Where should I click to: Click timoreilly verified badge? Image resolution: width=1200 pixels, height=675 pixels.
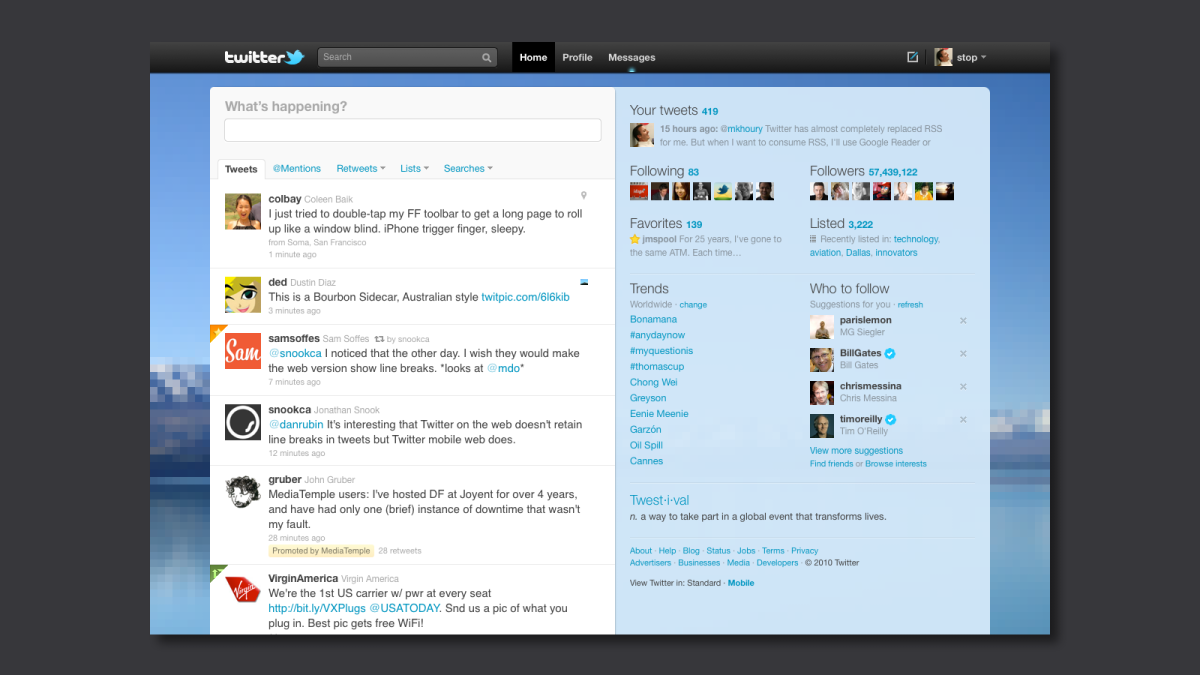point(890,419)
